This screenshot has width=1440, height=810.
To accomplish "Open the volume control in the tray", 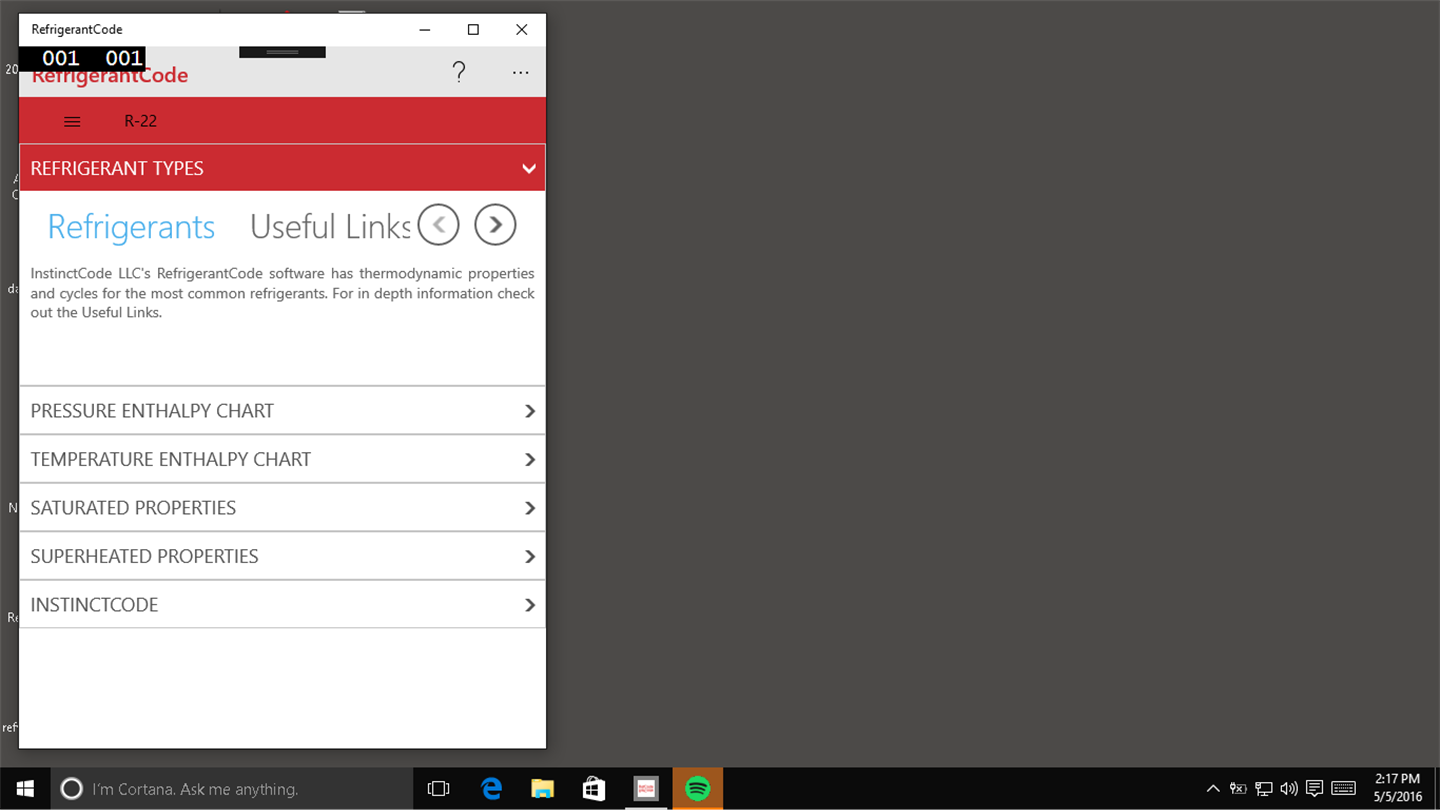I will coord(1289,789).
